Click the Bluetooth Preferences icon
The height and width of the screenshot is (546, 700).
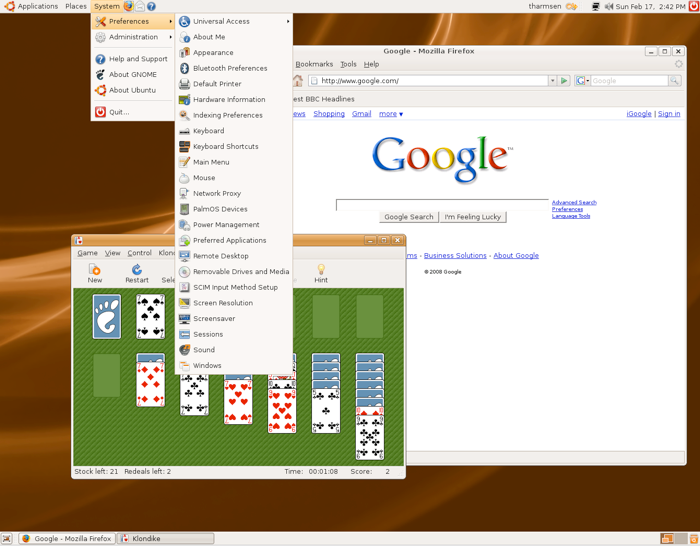[184, 68]
